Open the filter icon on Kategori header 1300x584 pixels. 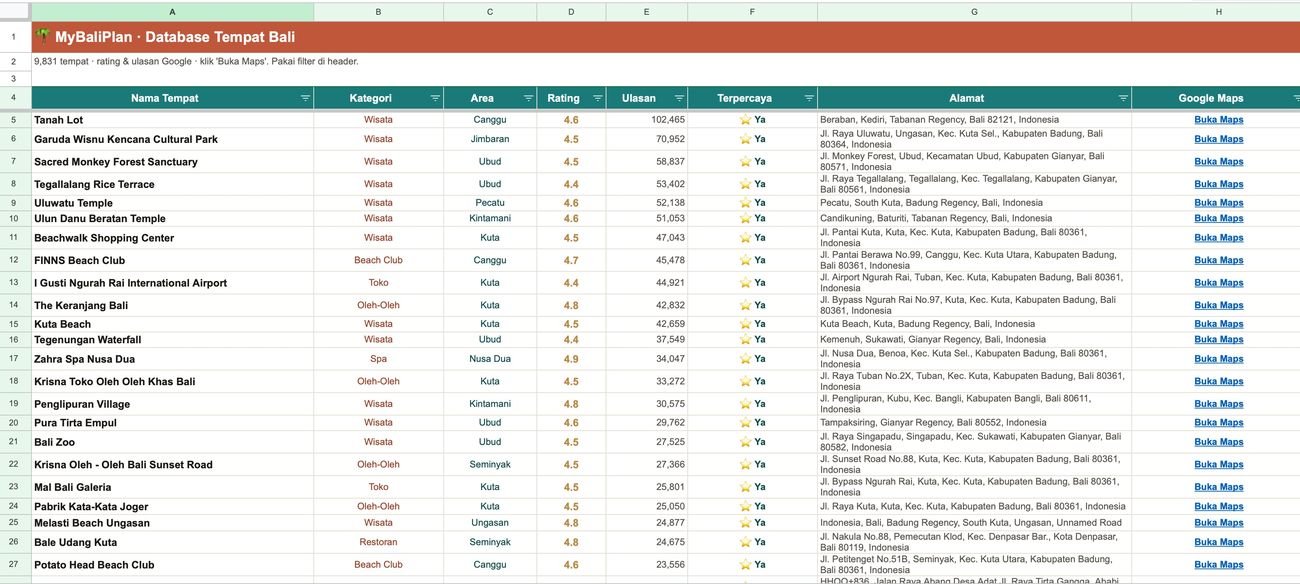click(x=435, y=98)
